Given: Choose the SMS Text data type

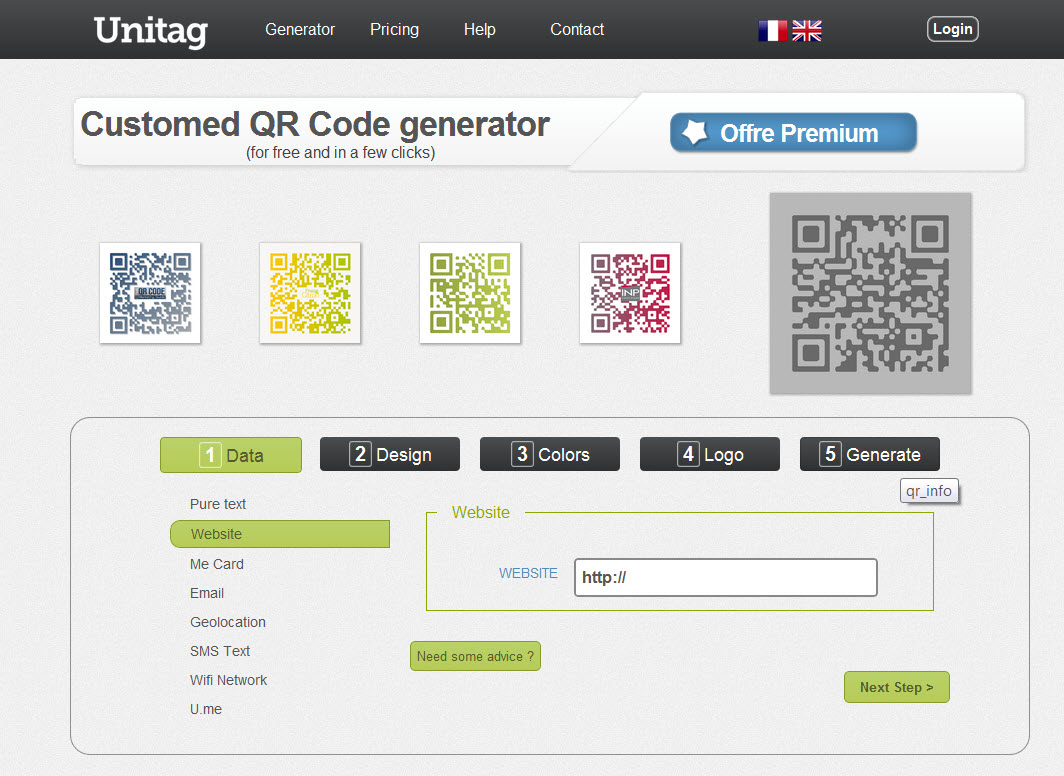Looking at the screenshot, I should point(220,651).
